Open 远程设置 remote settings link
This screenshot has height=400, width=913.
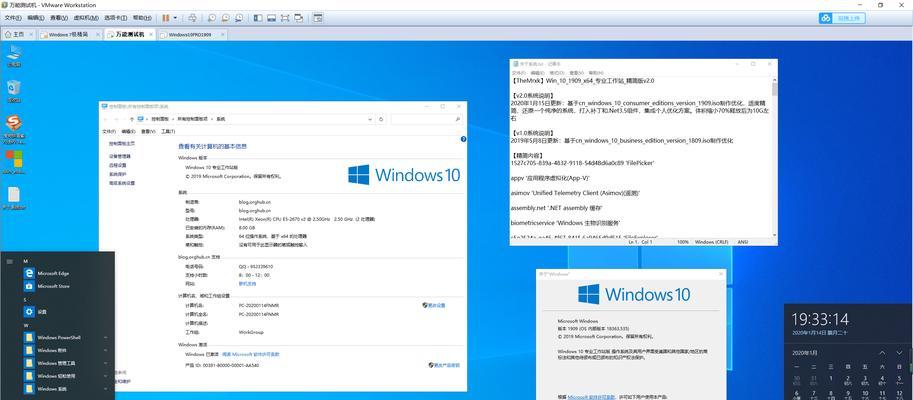[x=118, y=165]
